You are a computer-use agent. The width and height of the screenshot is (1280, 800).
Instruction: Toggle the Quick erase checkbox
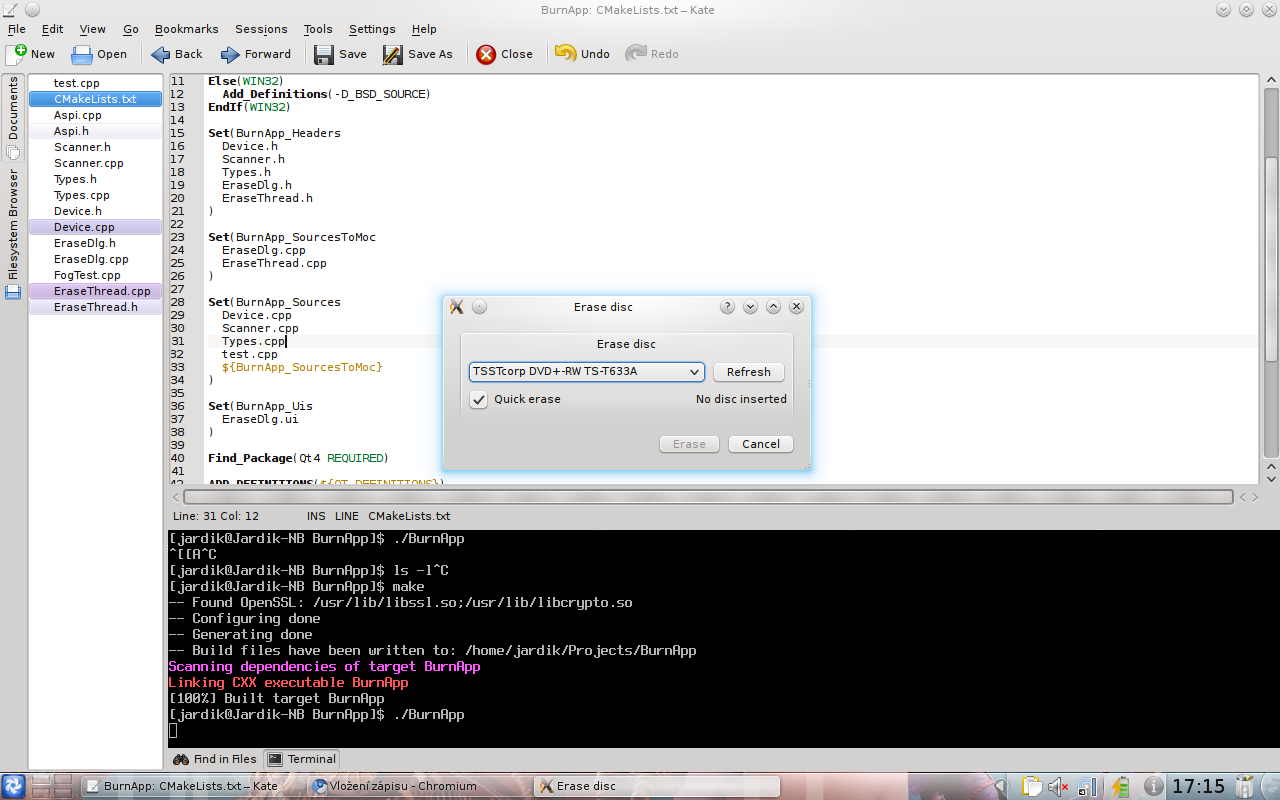(479, 399)
